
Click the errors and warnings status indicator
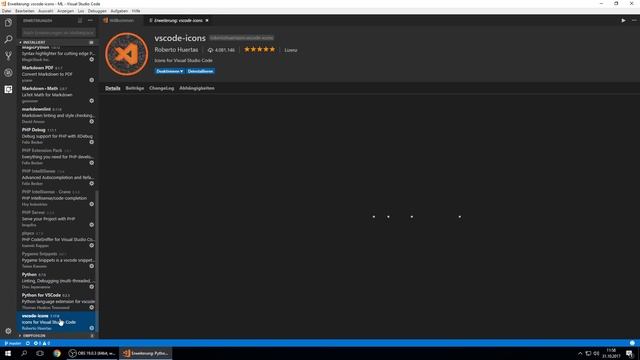pyautogui.click(x=42, y=343)
